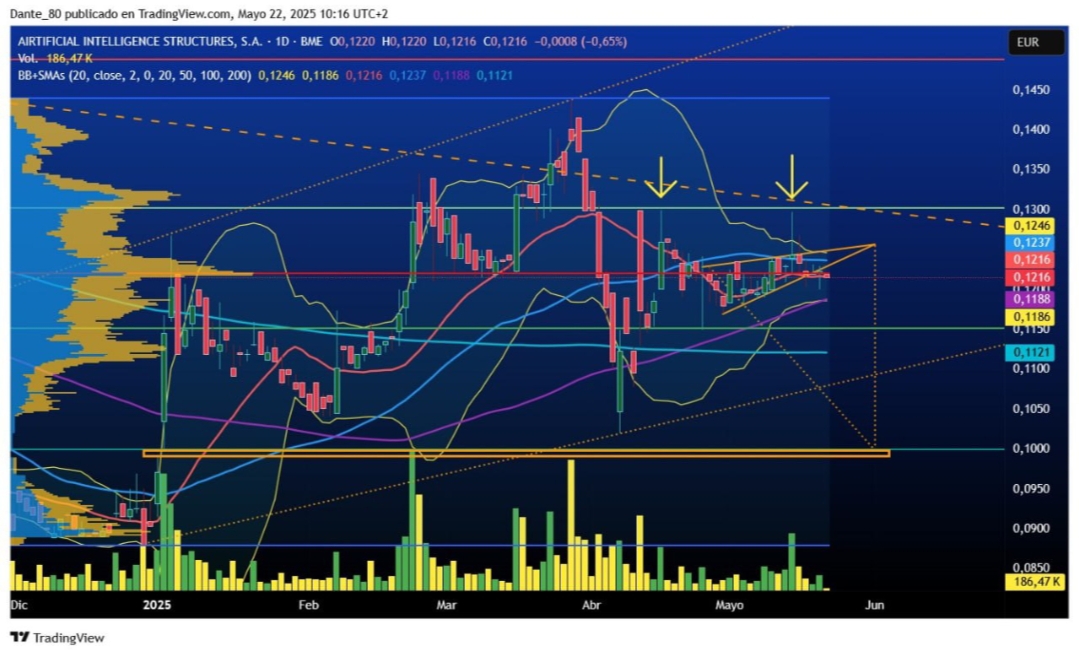
Task: Click the Abr month label on time axis
Action: click(x=591, y=605)
